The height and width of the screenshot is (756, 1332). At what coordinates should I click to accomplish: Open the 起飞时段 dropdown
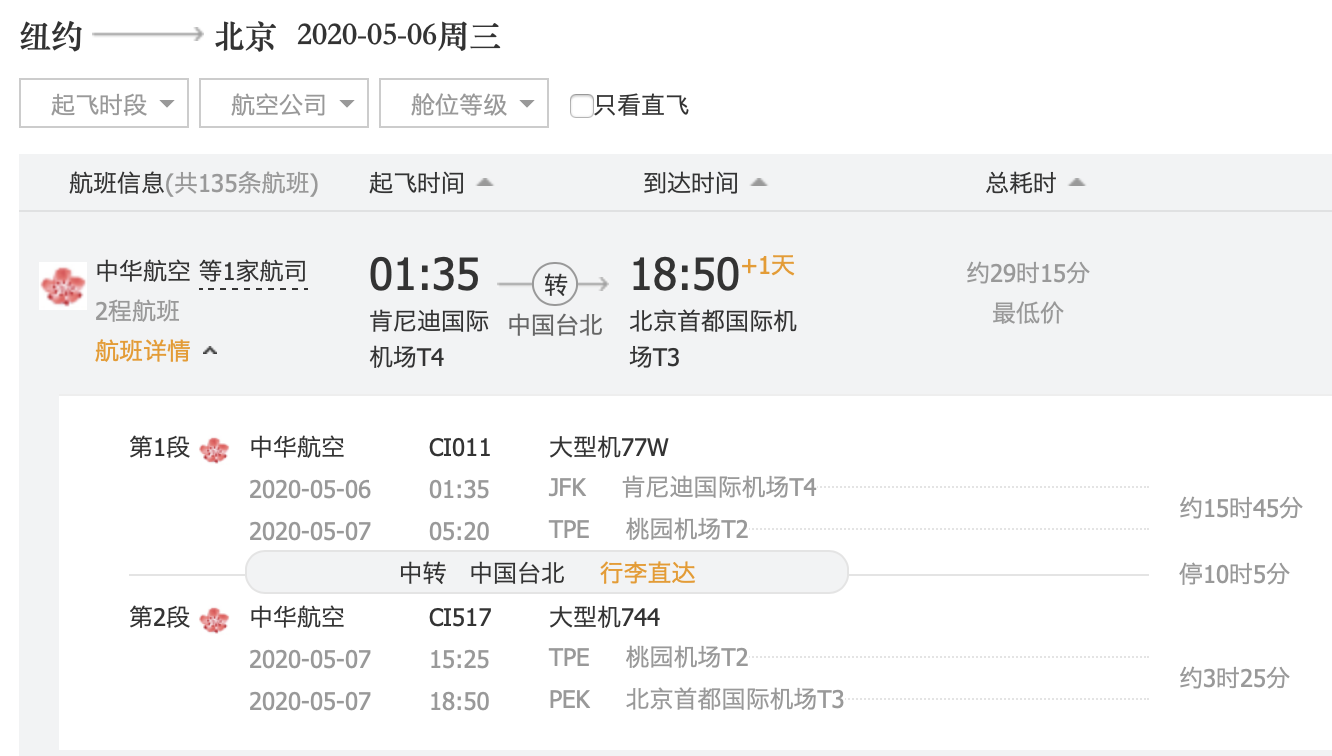click(x=104, y=104)
